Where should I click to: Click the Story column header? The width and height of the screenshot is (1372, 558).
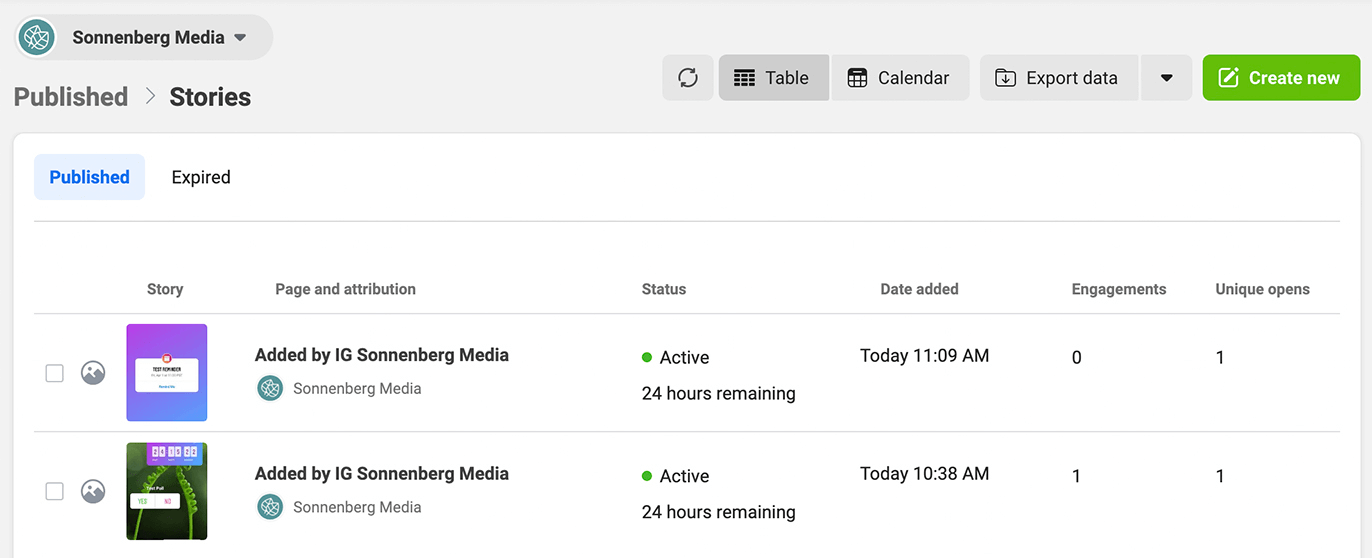pyautogui.click(x=165, y=289)
